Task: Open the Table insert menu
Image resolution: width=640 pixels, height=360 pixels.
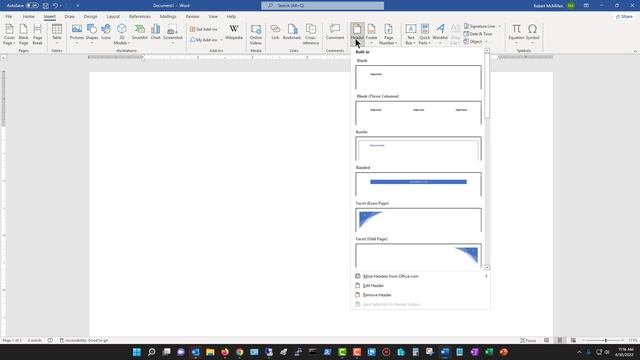Action: [x=57, y=34]
